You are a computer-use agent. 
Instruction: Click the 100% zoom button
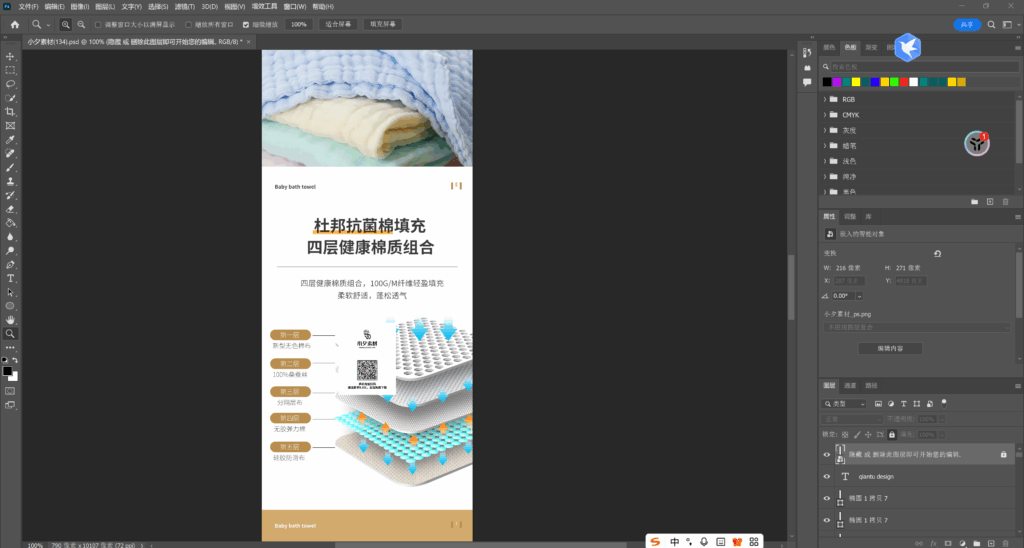pyautogui.click(x=298, y=24)
